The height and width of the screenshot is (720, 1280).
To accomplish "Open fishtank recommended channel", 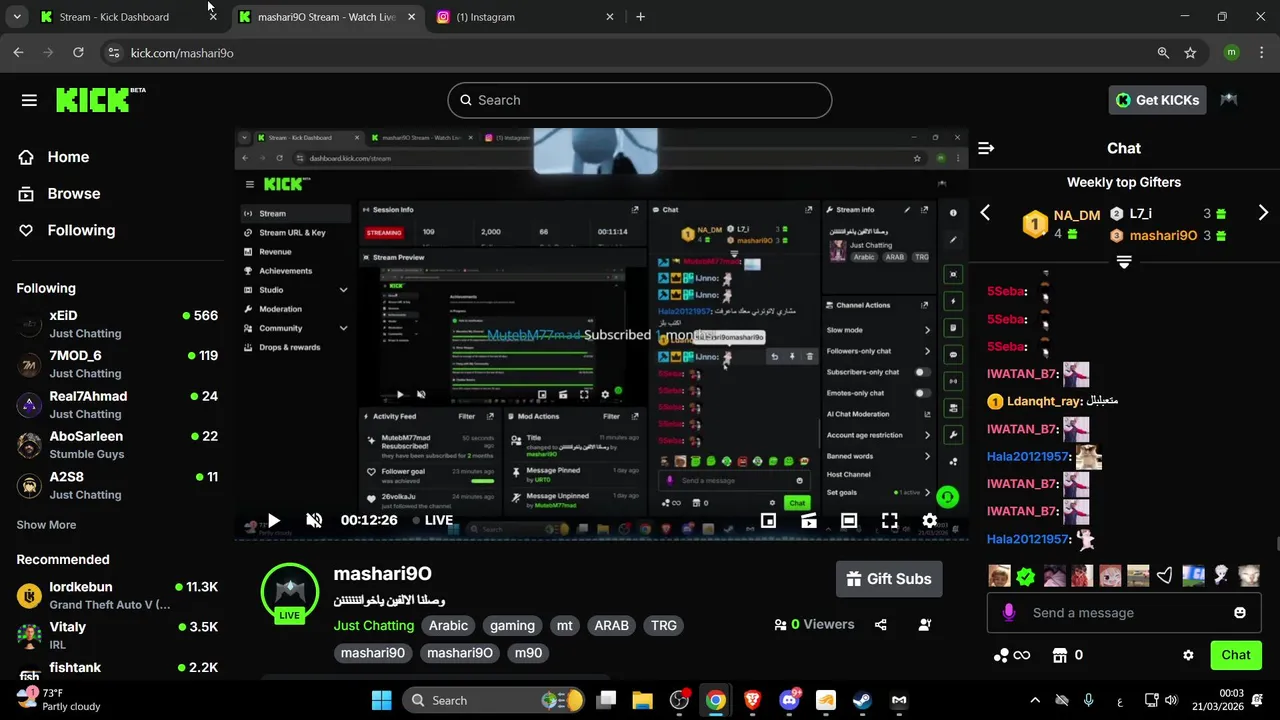I will click(x=118, y=672).
